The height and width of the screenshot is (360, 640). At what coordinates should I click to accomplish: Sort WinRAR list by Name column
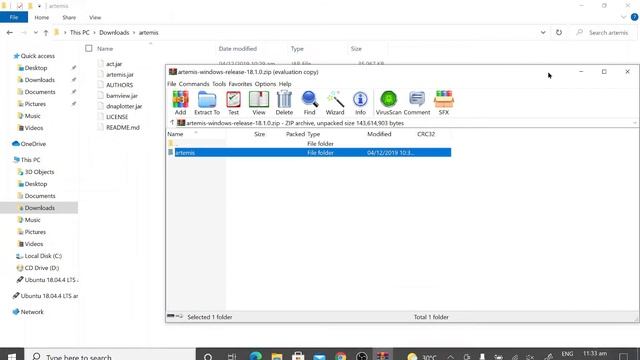(x=175, y=134)
